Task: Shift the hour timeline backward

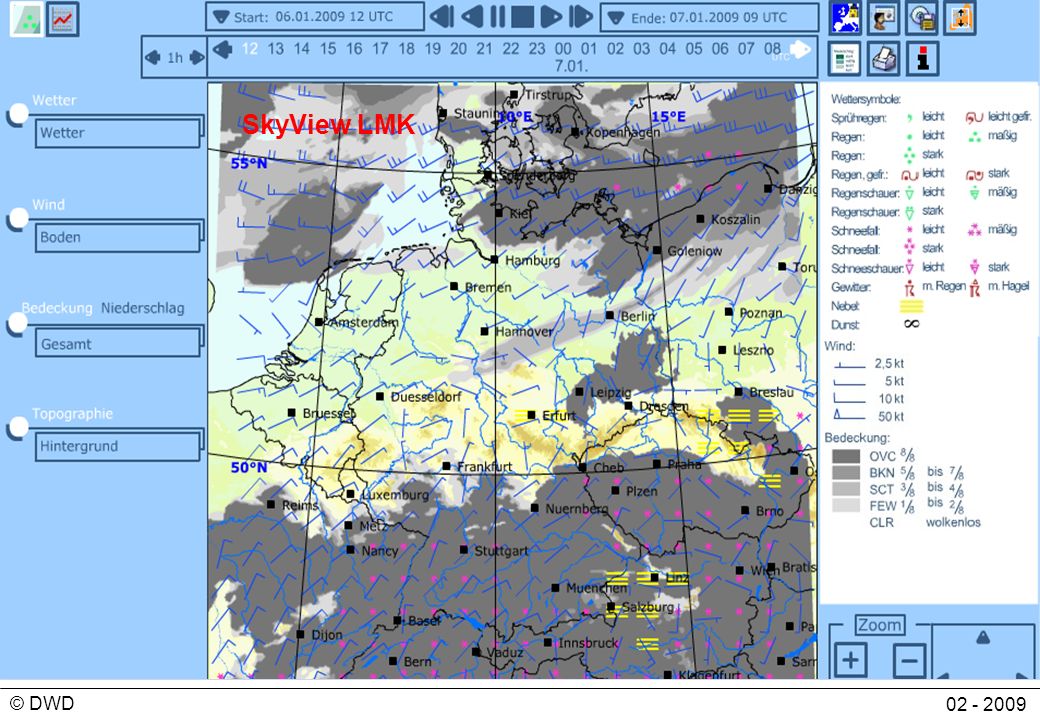Action: point(223,49)
